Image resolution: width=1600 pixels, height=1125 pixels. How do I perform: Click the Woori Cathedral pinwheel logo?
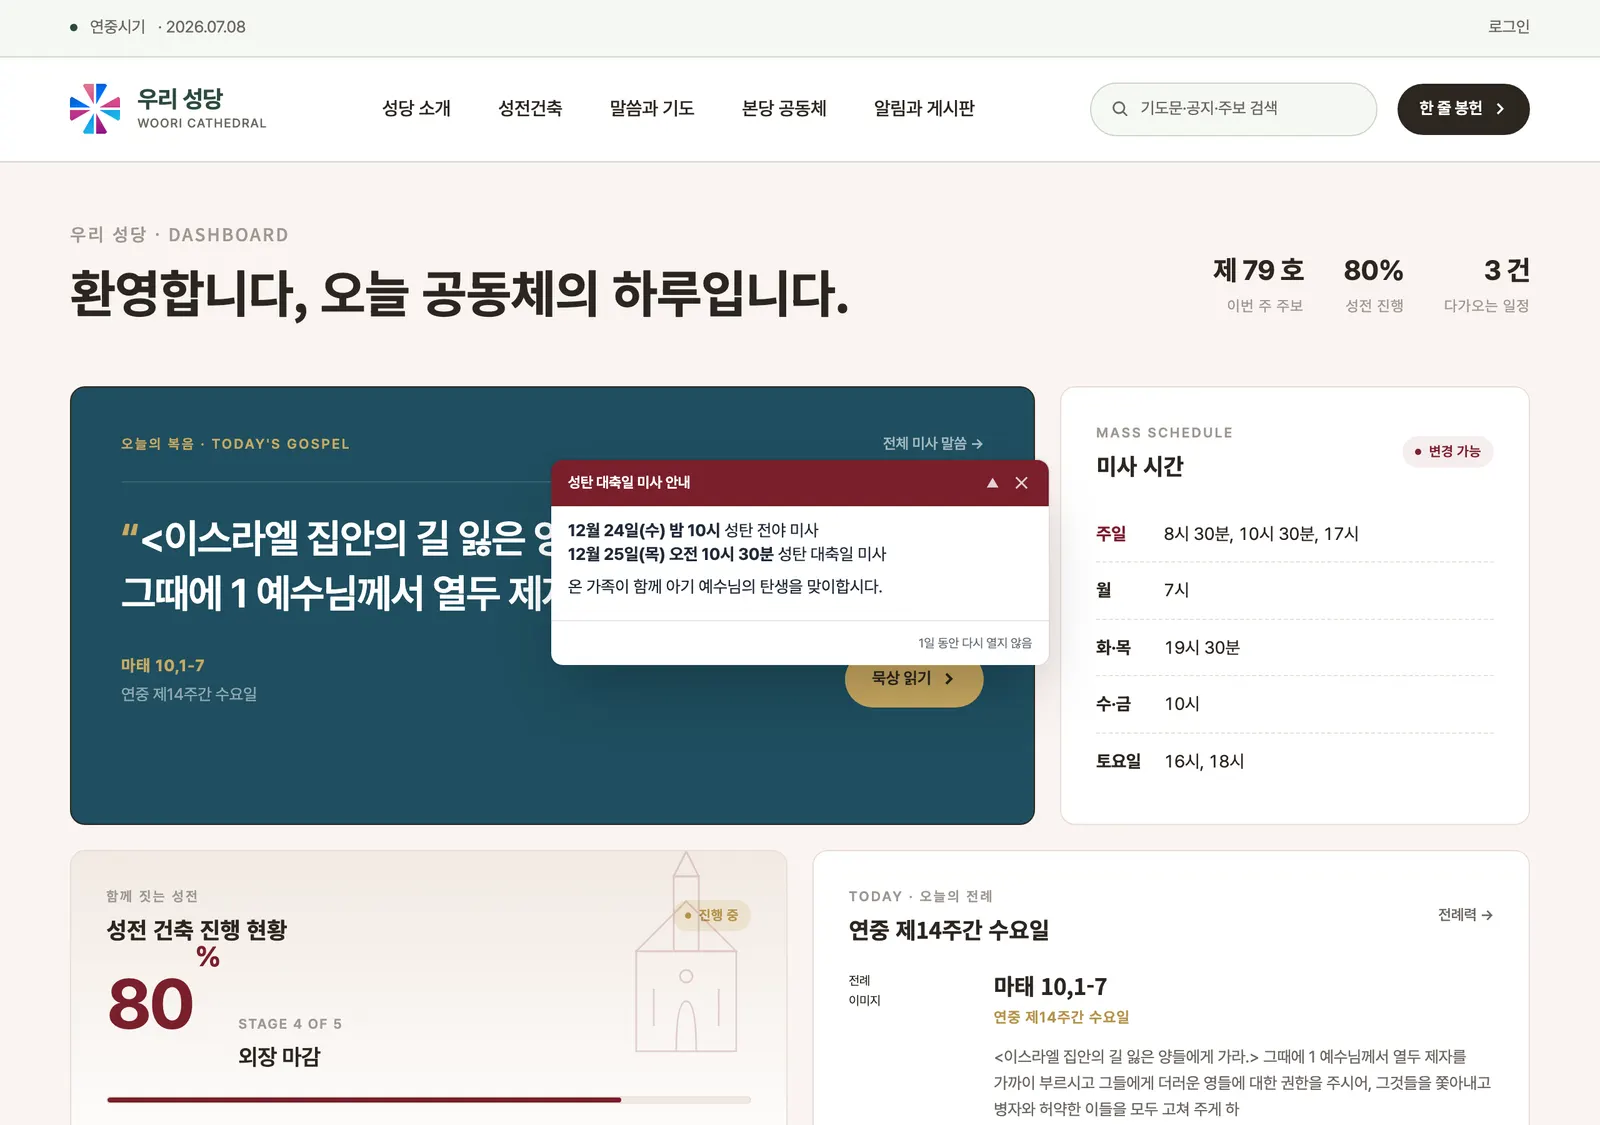click(95, 109)
